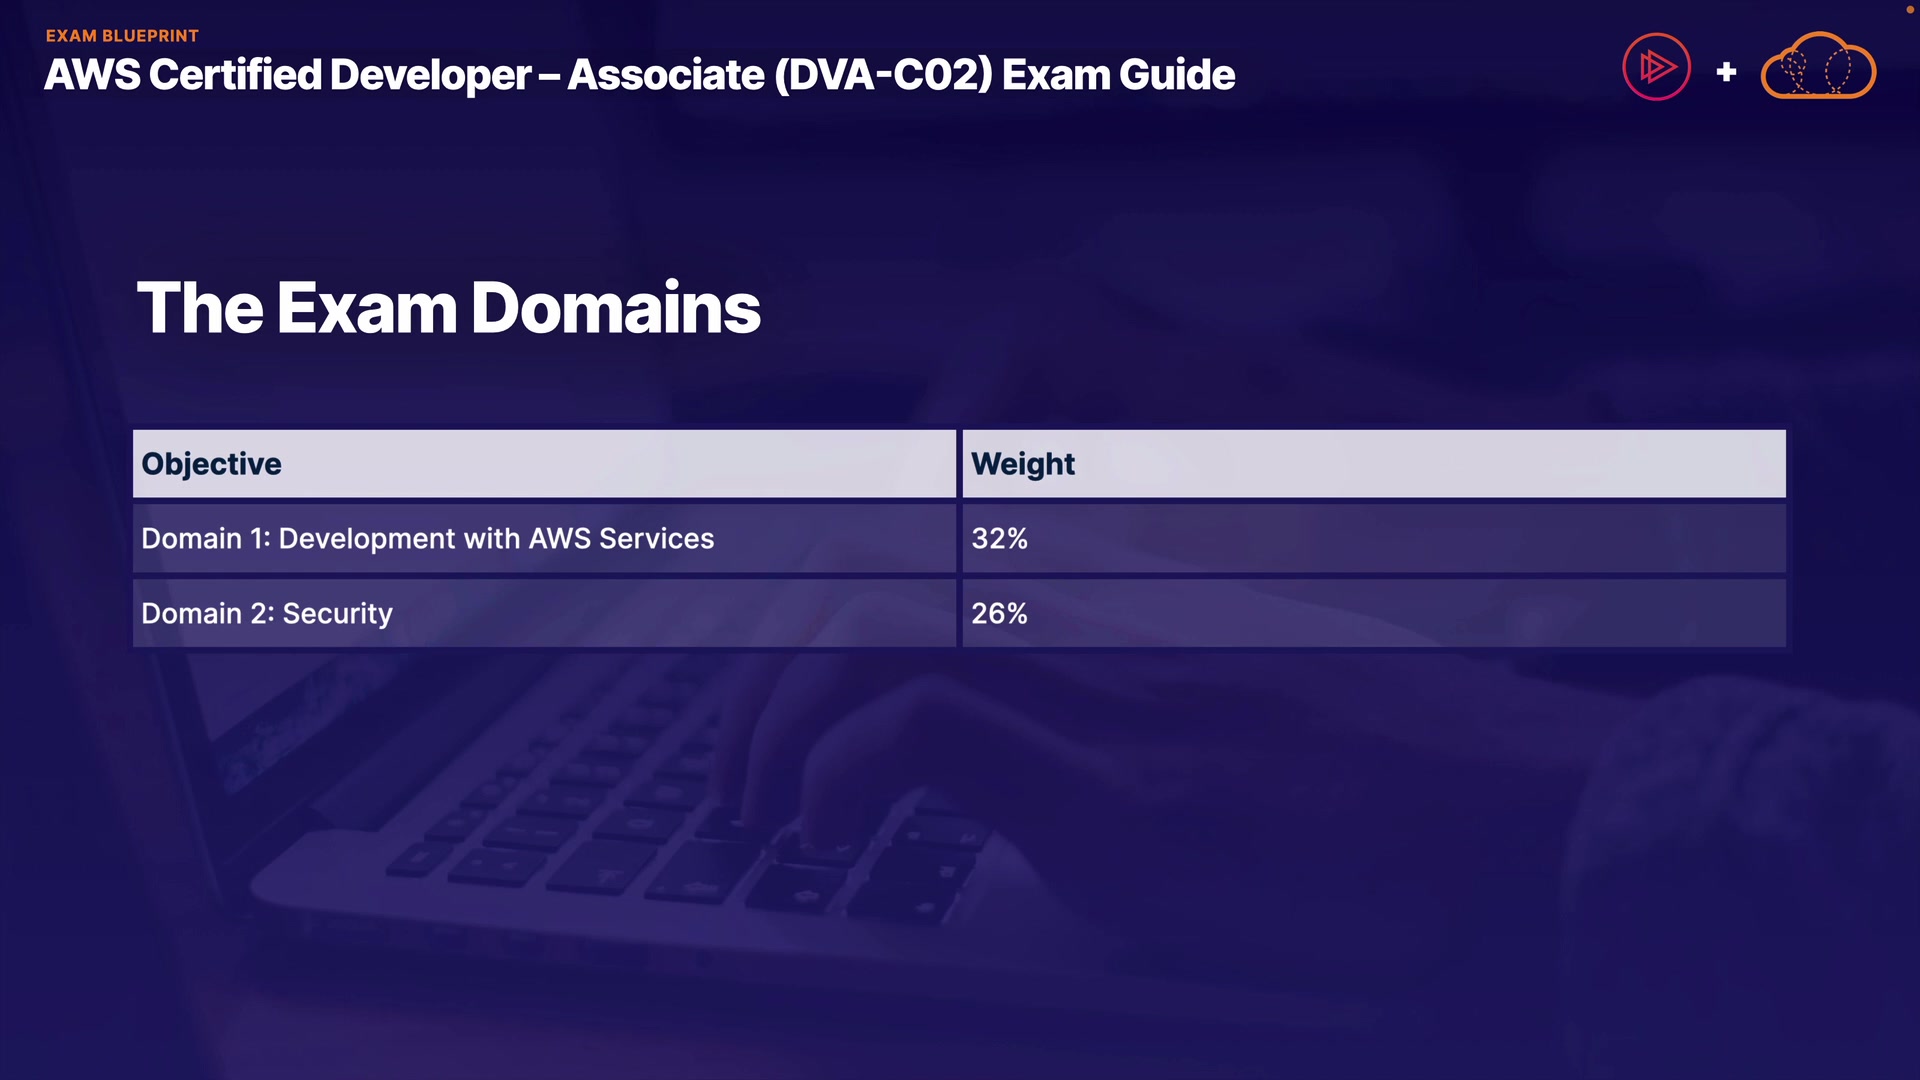This screenshot has width=1920, height=1080.
Task: Click the Pluralsight play-triangle logo
Action: point(1656,67)
